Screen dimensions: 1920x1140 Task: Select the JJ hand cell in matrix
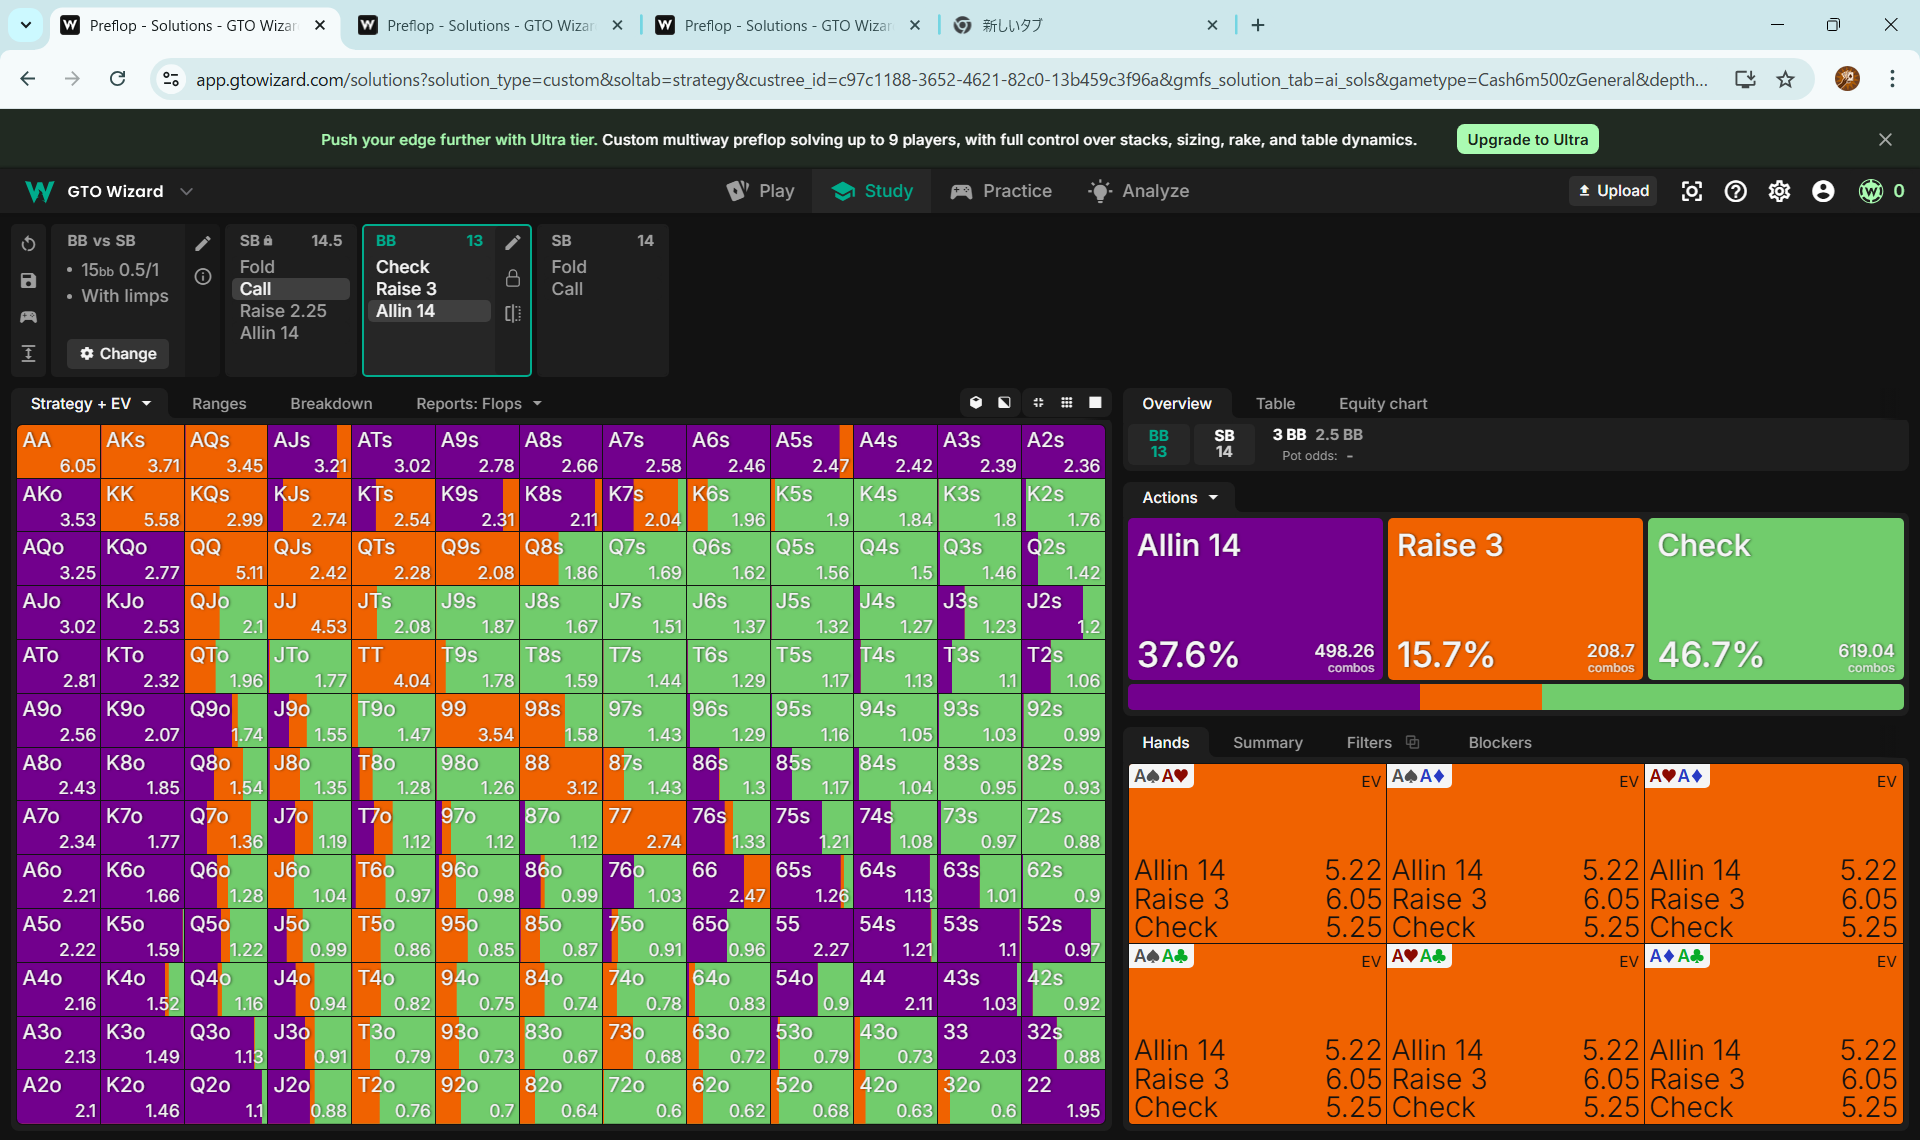point(309,613)
